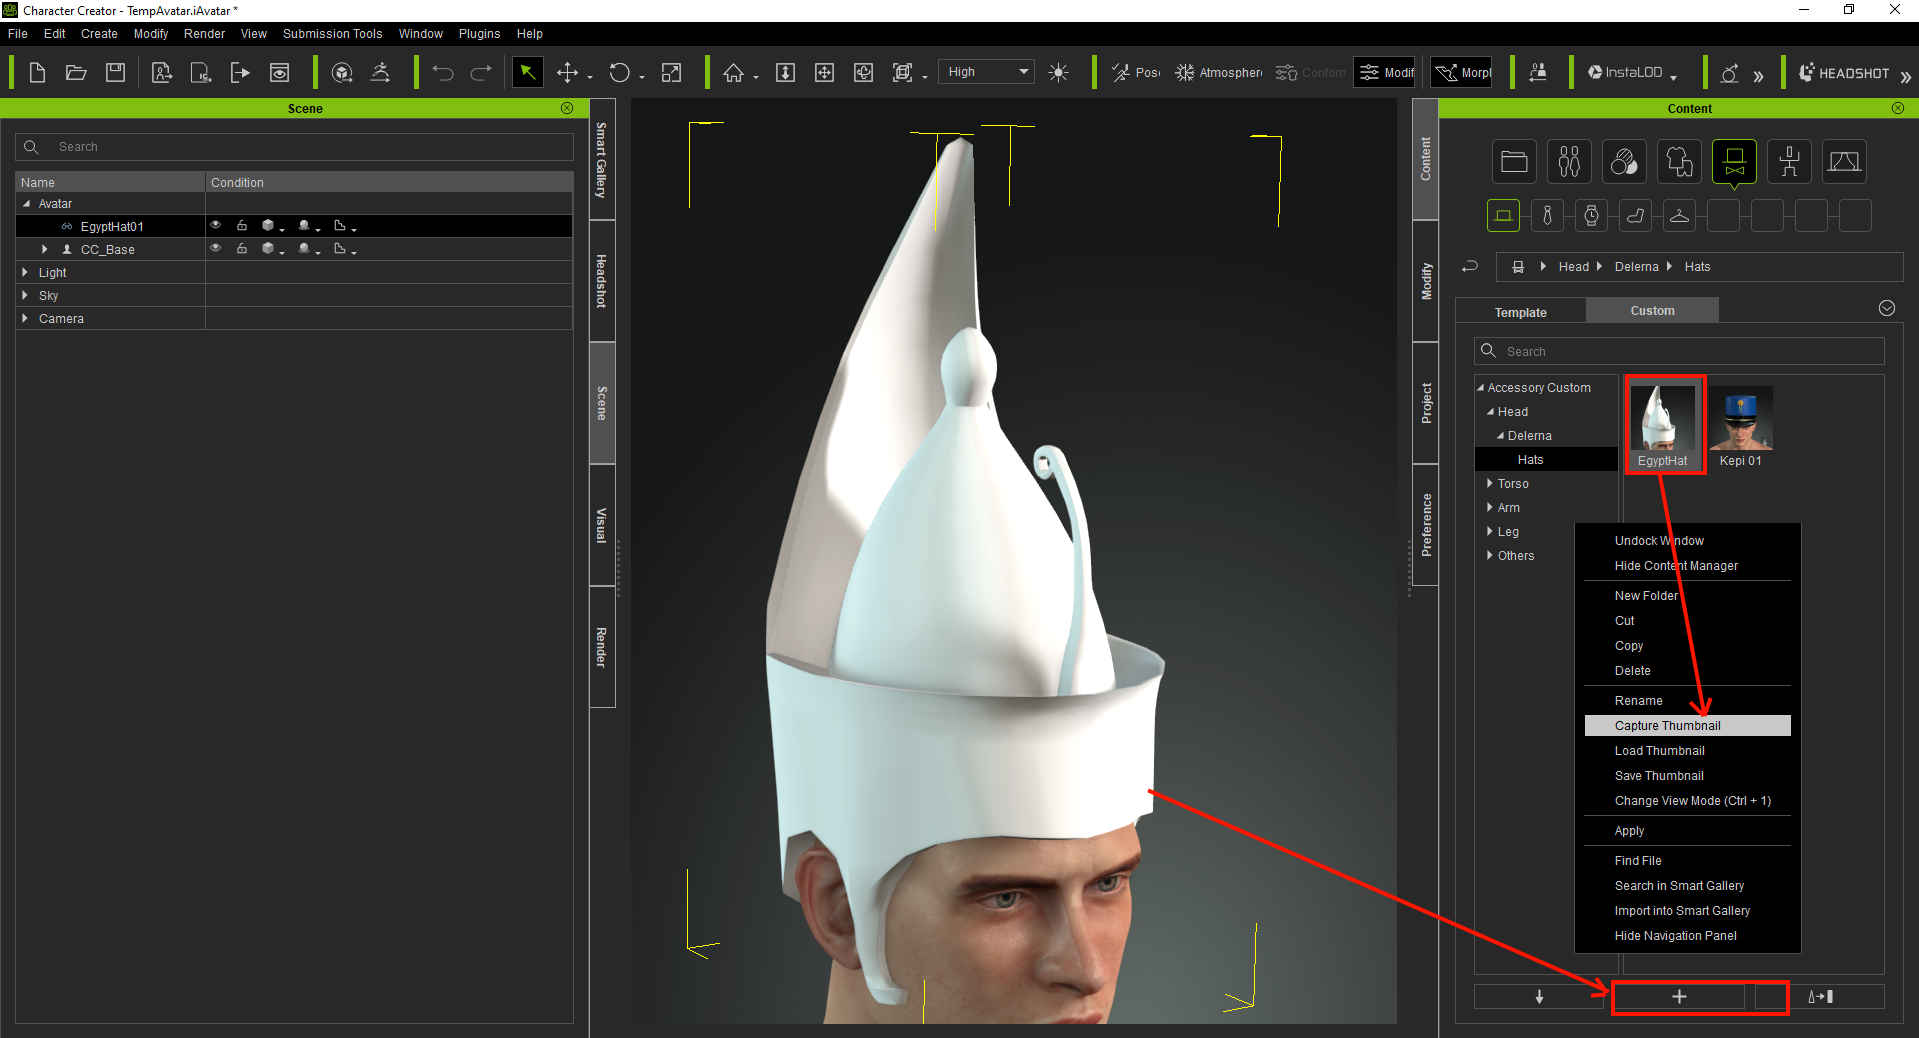The image size is (1919, 1038).
Task: Select the wristwatch accessory subcategory
Action: [1591, 215]
